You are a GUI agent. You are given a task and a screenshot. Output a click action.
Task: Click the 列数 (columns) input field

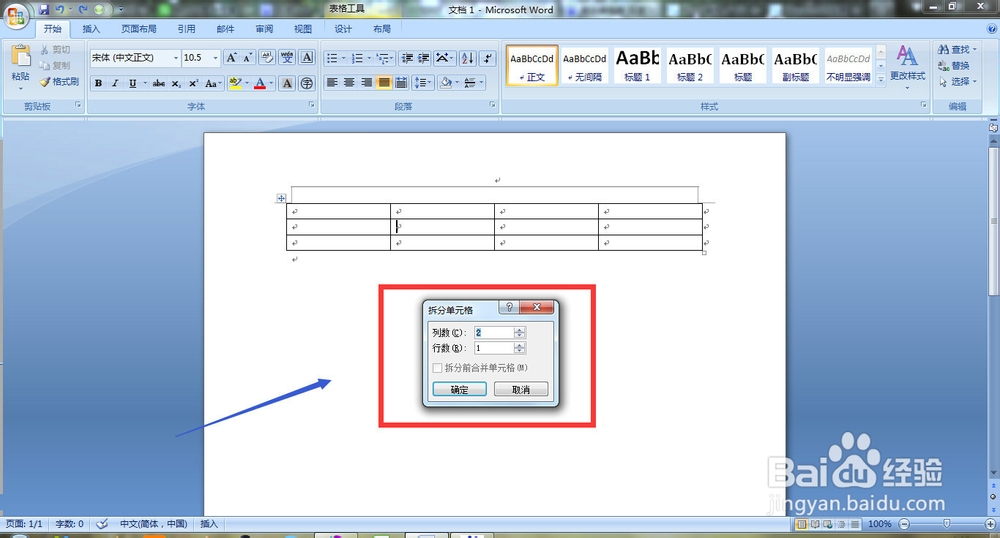click(x=494, y=333)
